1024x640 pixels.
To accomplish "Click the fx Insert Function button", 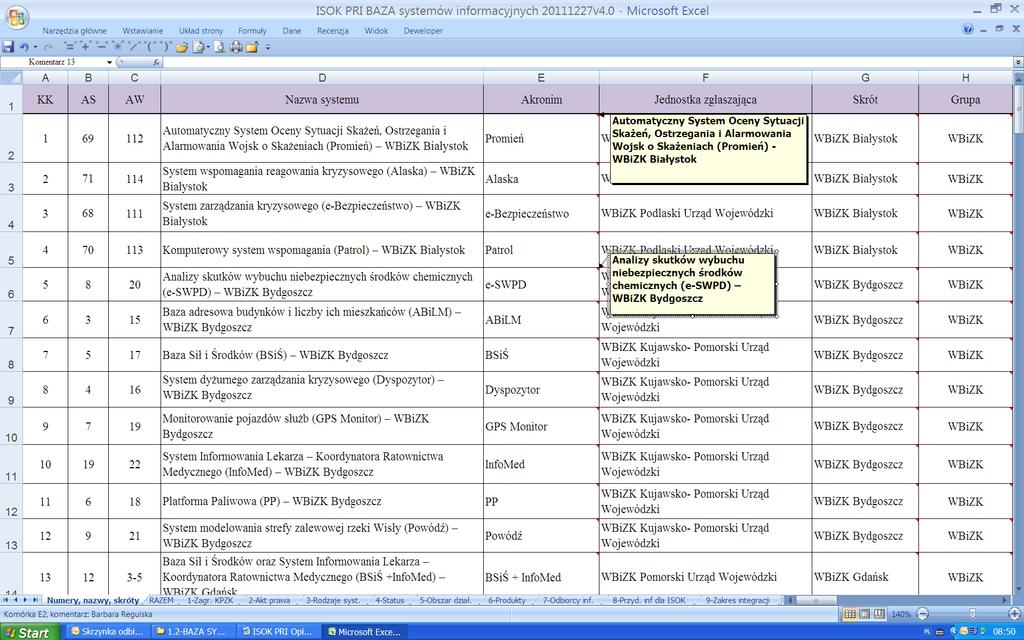I will tap(156, 62).
